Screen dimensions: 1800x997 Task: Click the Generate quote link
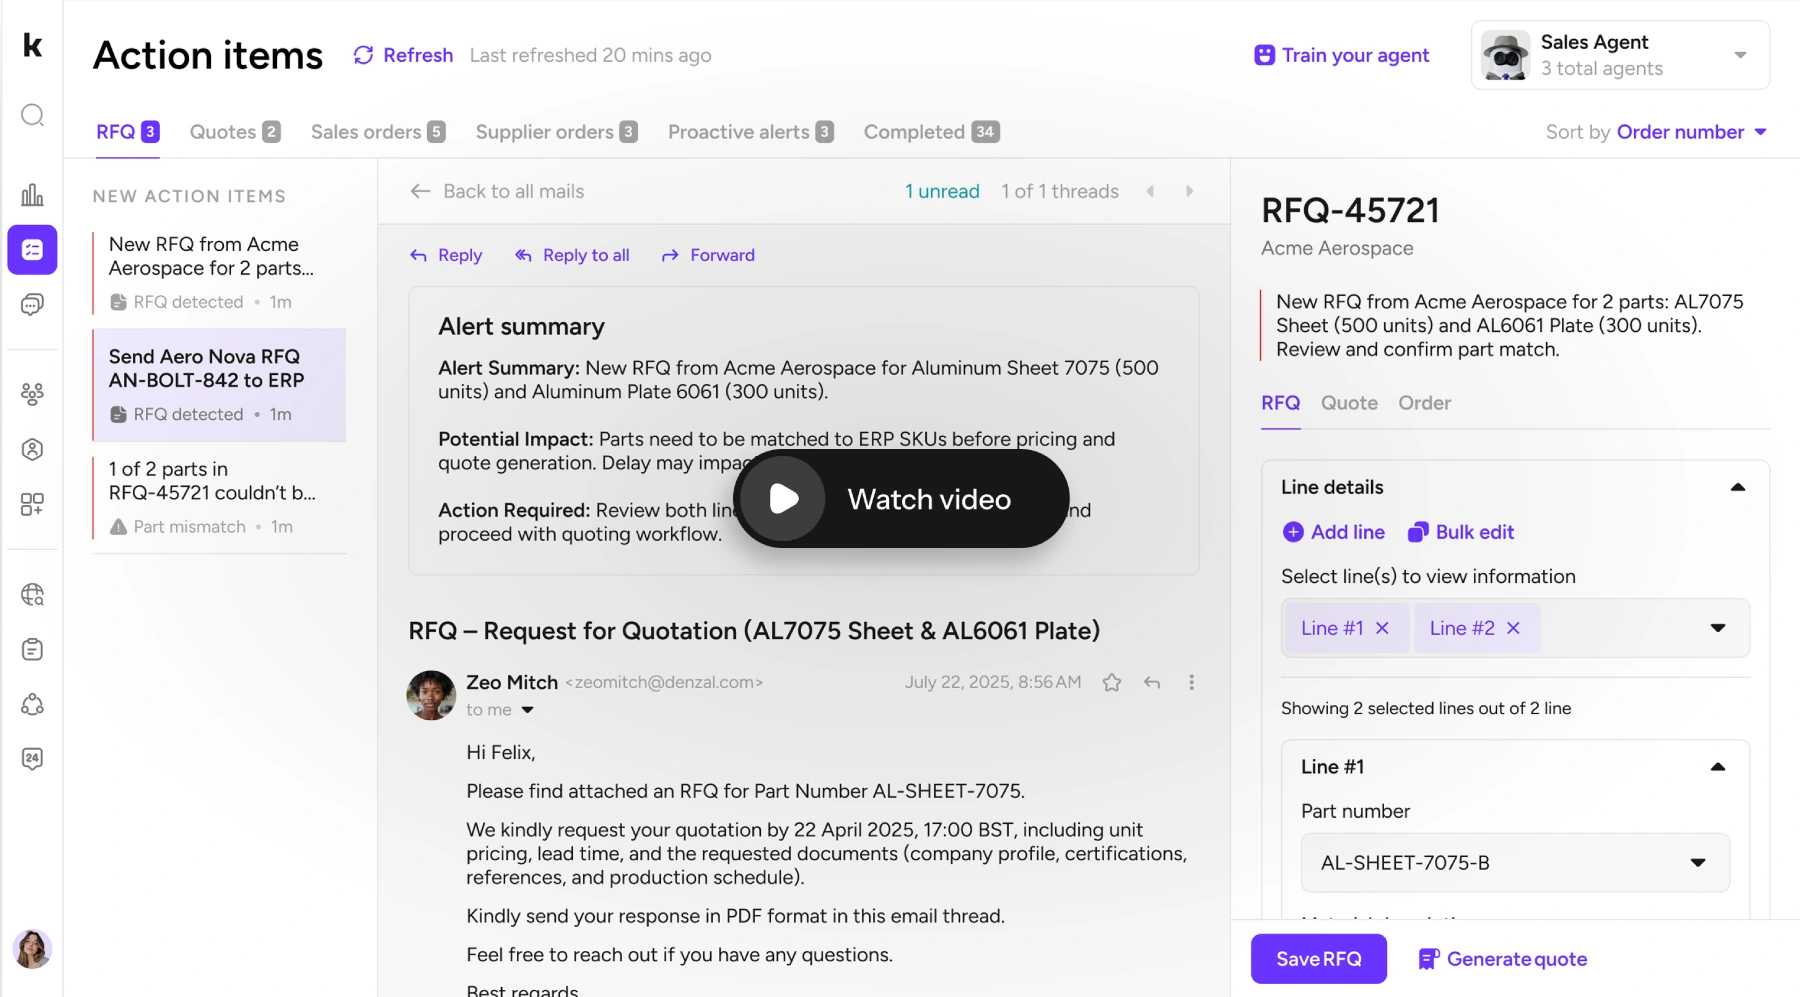click(1503, 959)
